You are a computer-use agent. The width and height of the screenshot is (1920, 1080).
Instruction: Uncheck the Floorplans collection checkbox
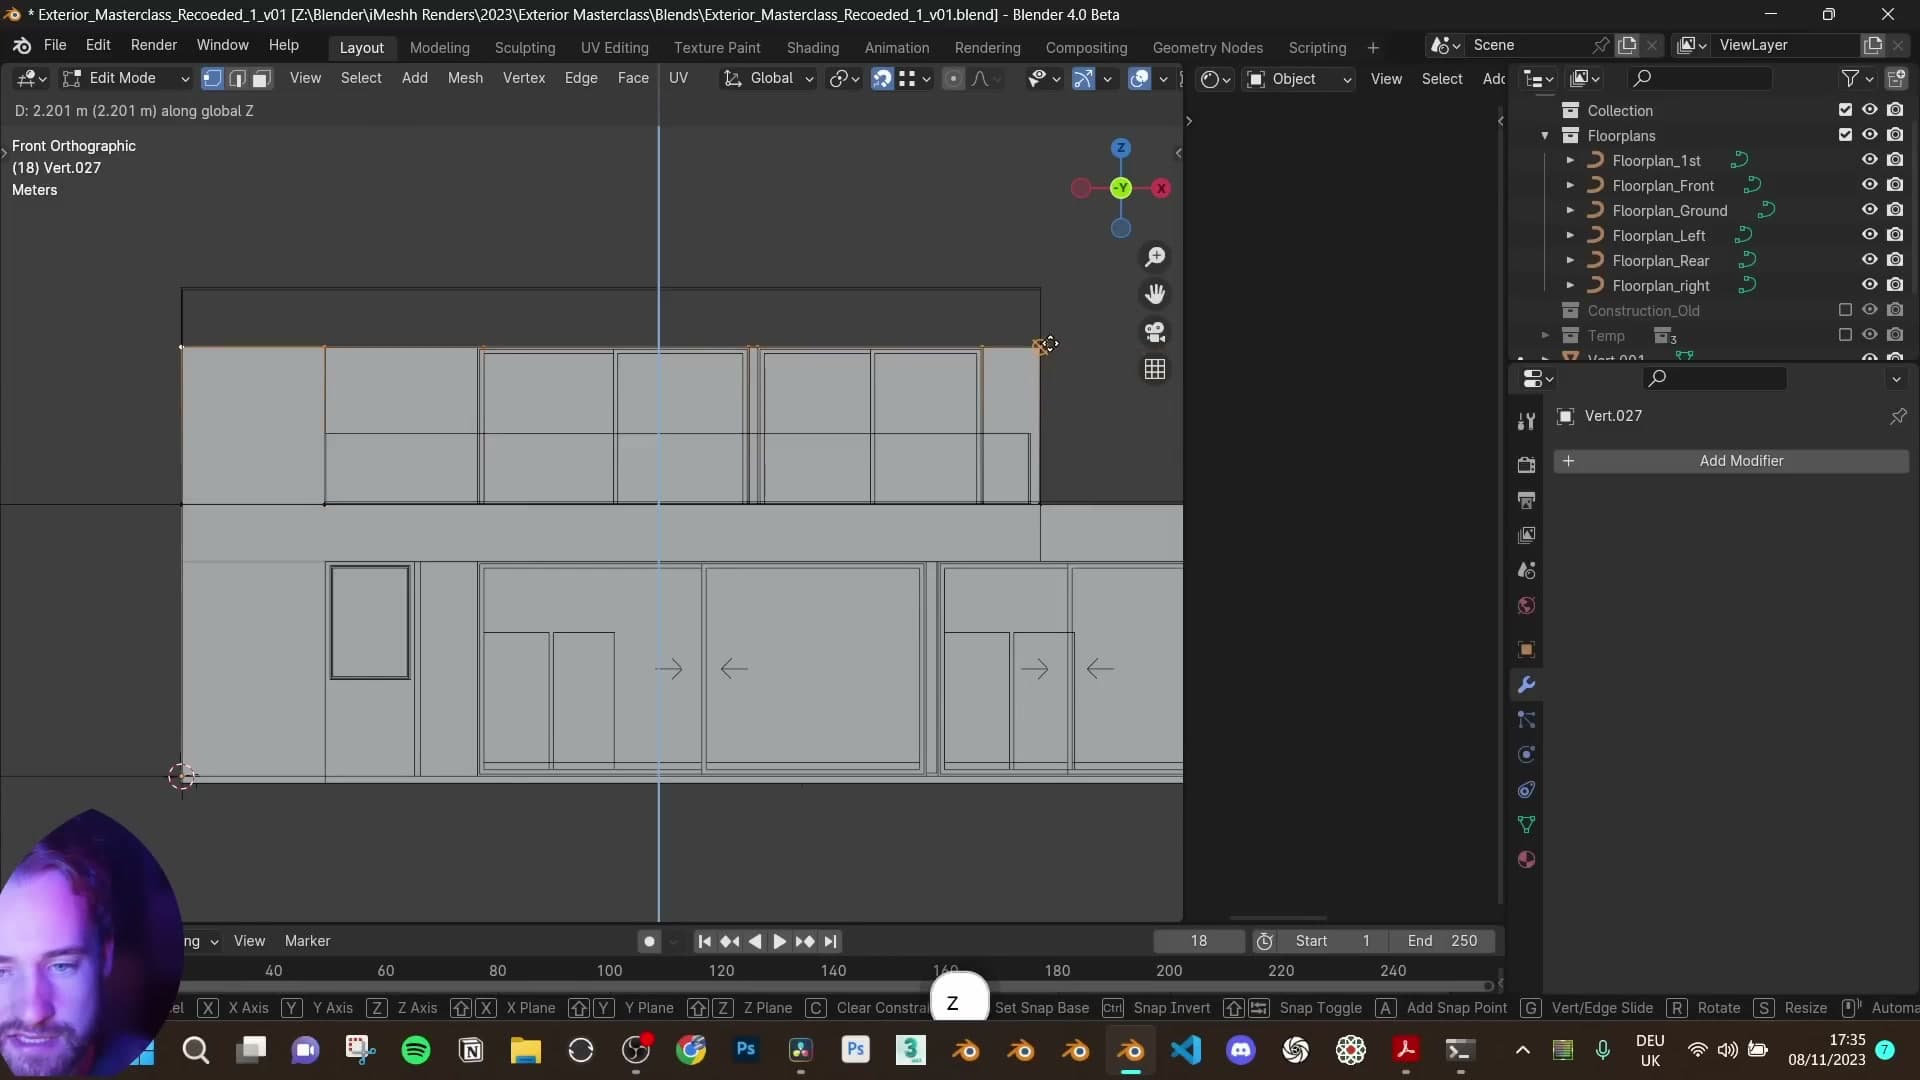tap(1845, 135)
